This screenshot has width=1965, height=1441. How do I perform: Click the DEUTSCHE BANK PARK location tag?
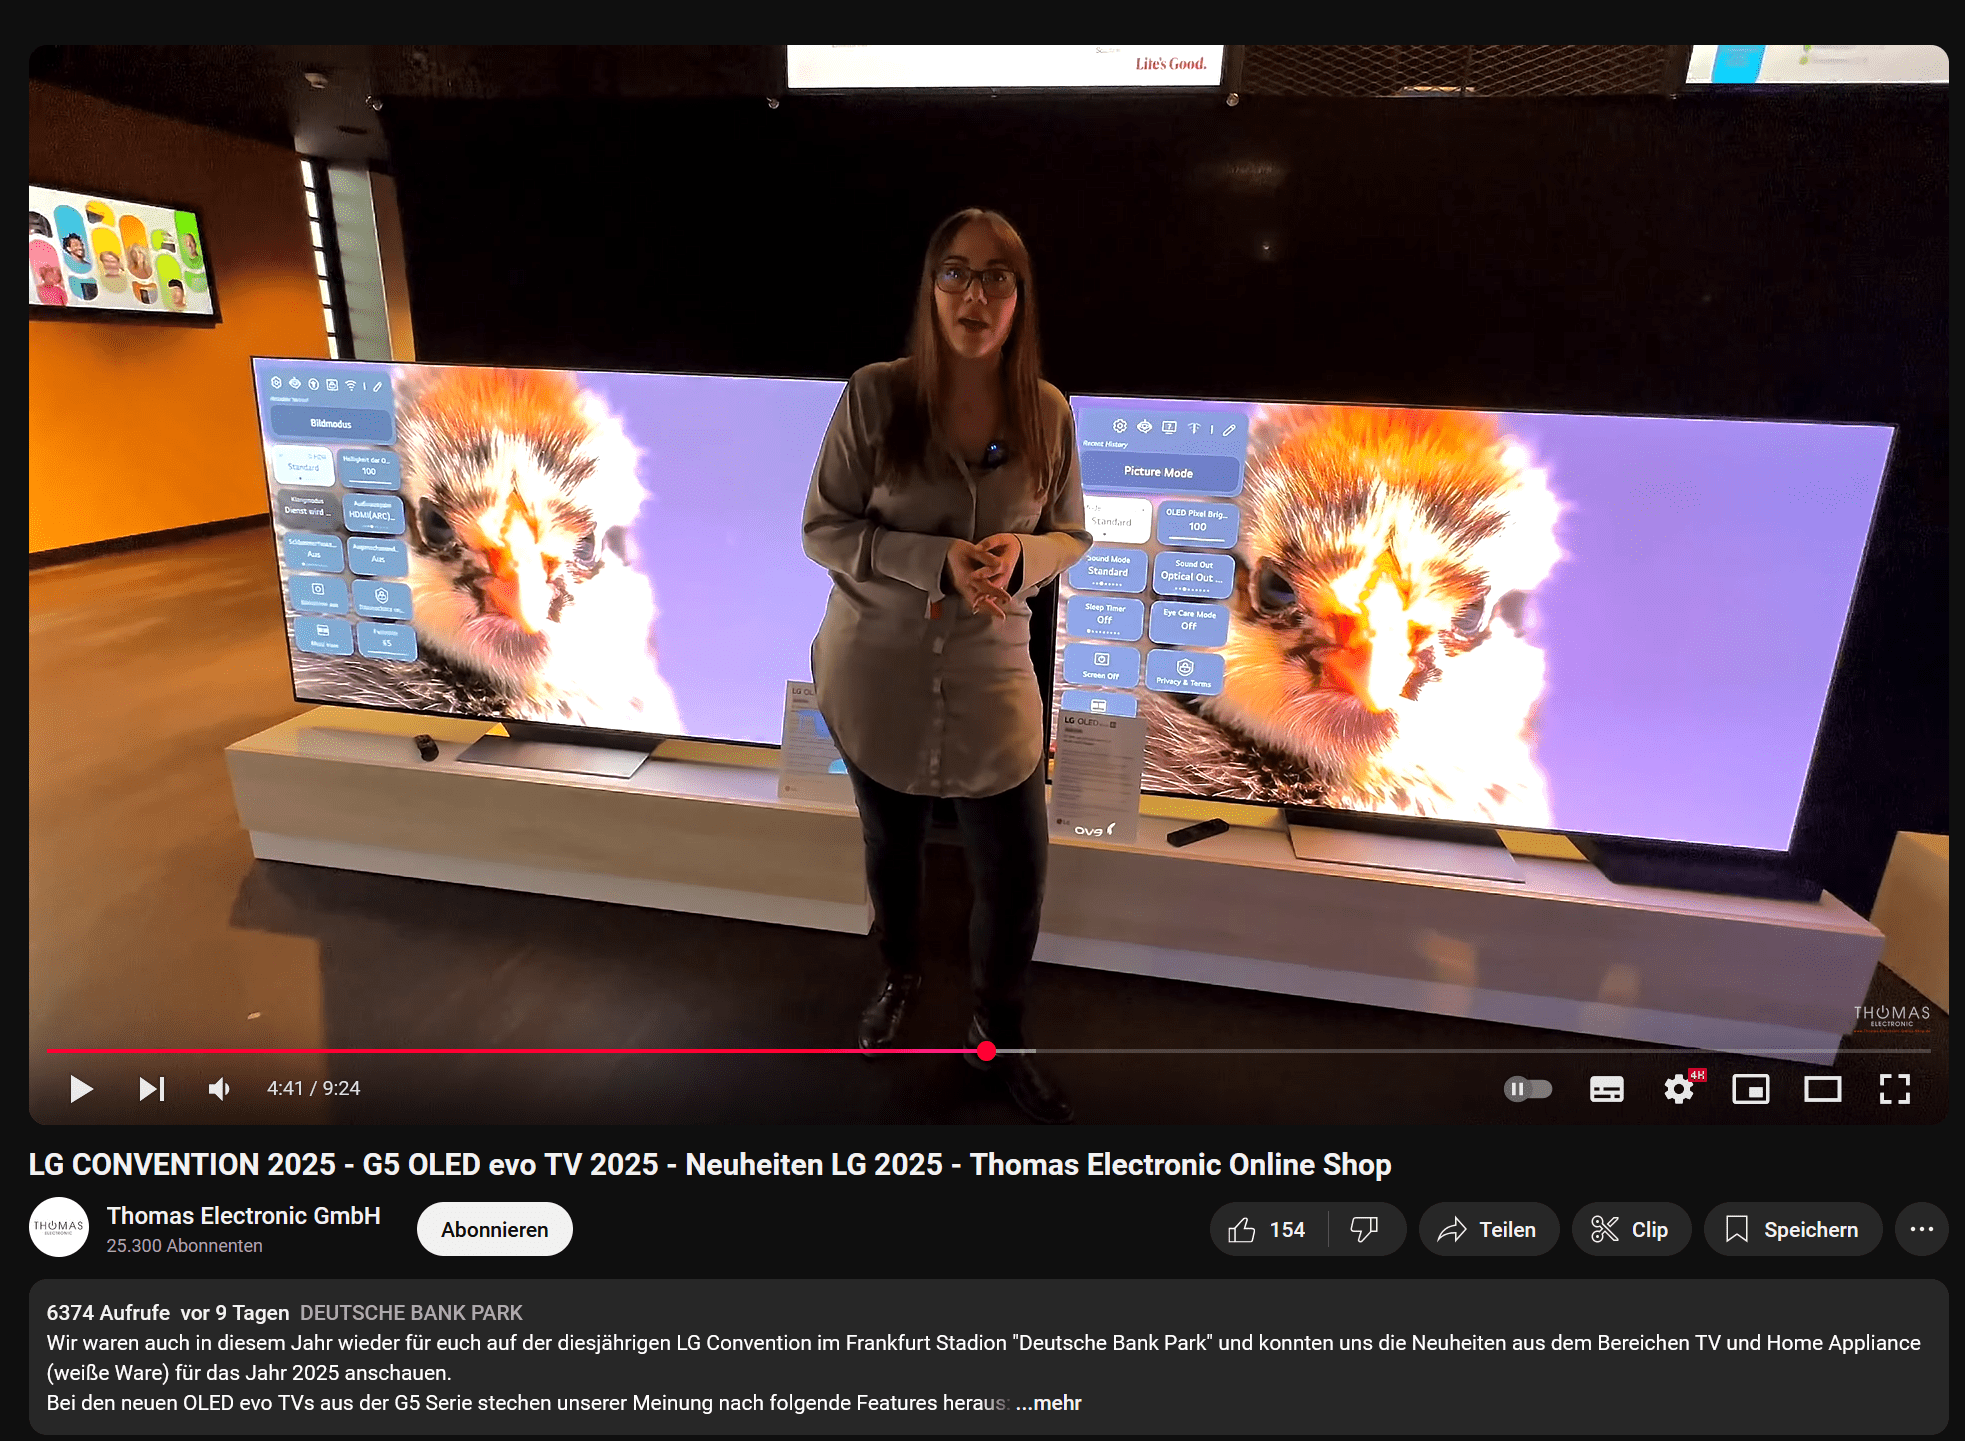411,1313
